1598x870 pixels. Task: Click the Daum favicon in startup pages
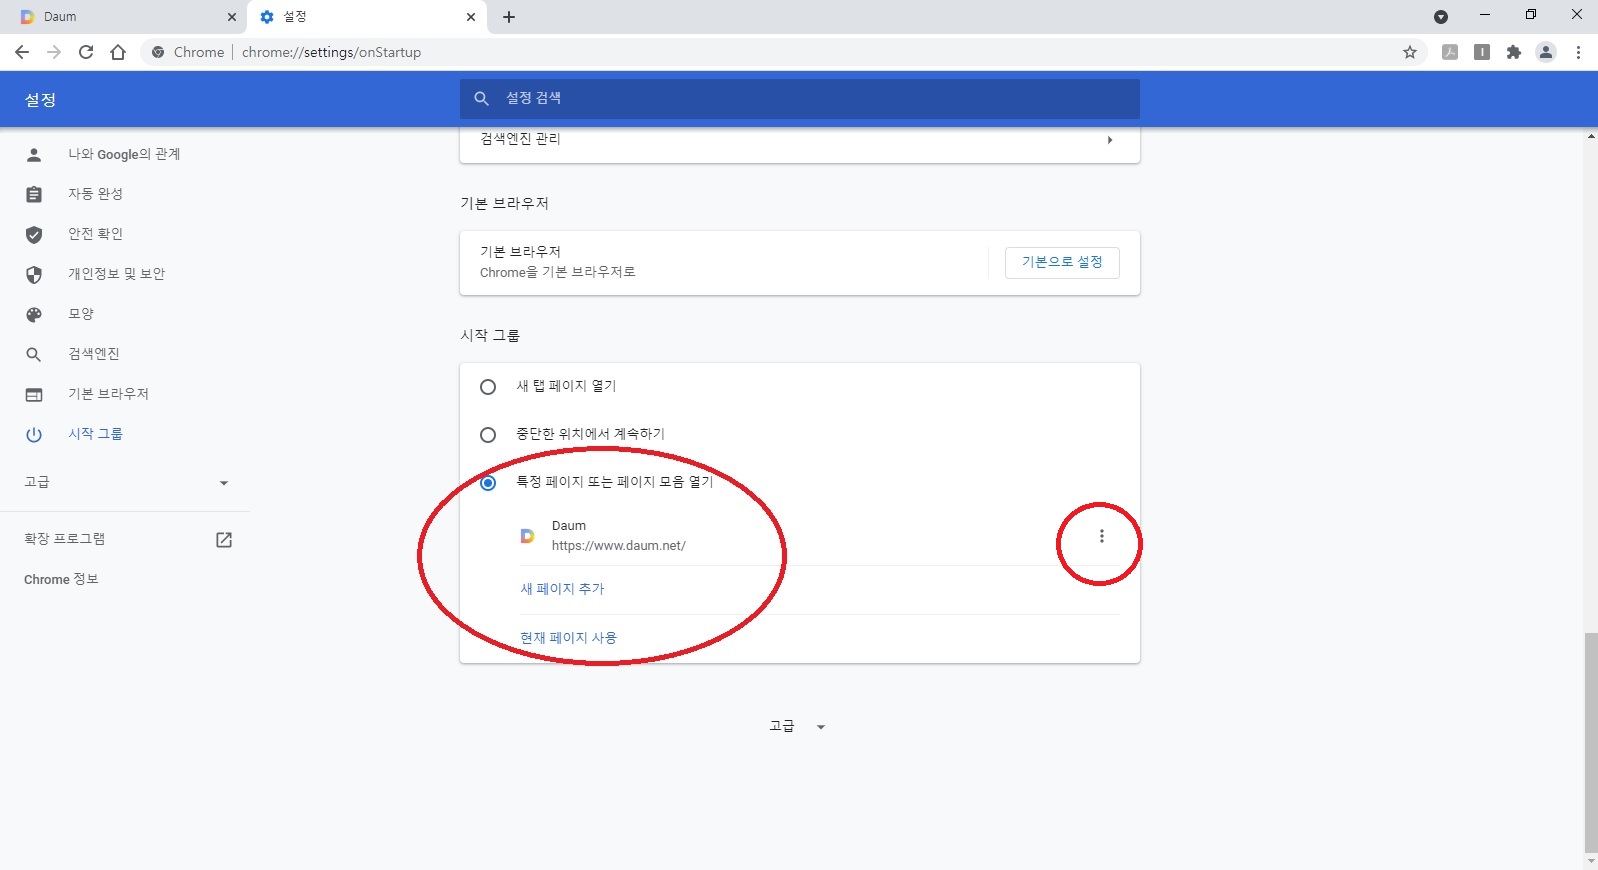pos(527,536)
